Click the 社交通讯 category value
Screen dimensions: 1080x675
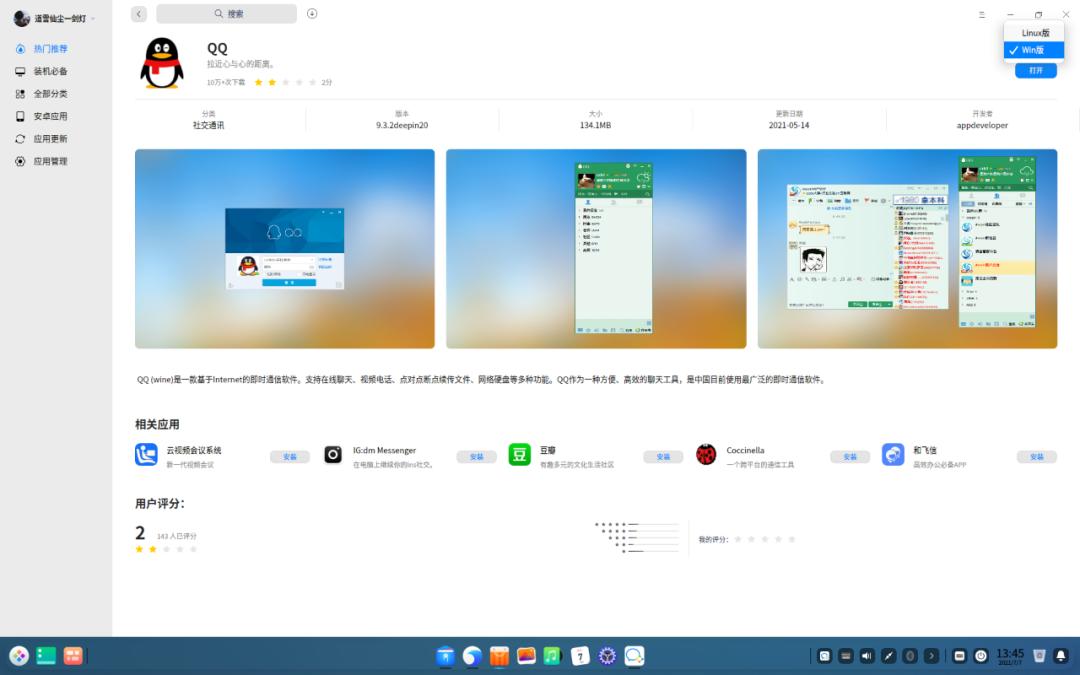tap(209, 125)
